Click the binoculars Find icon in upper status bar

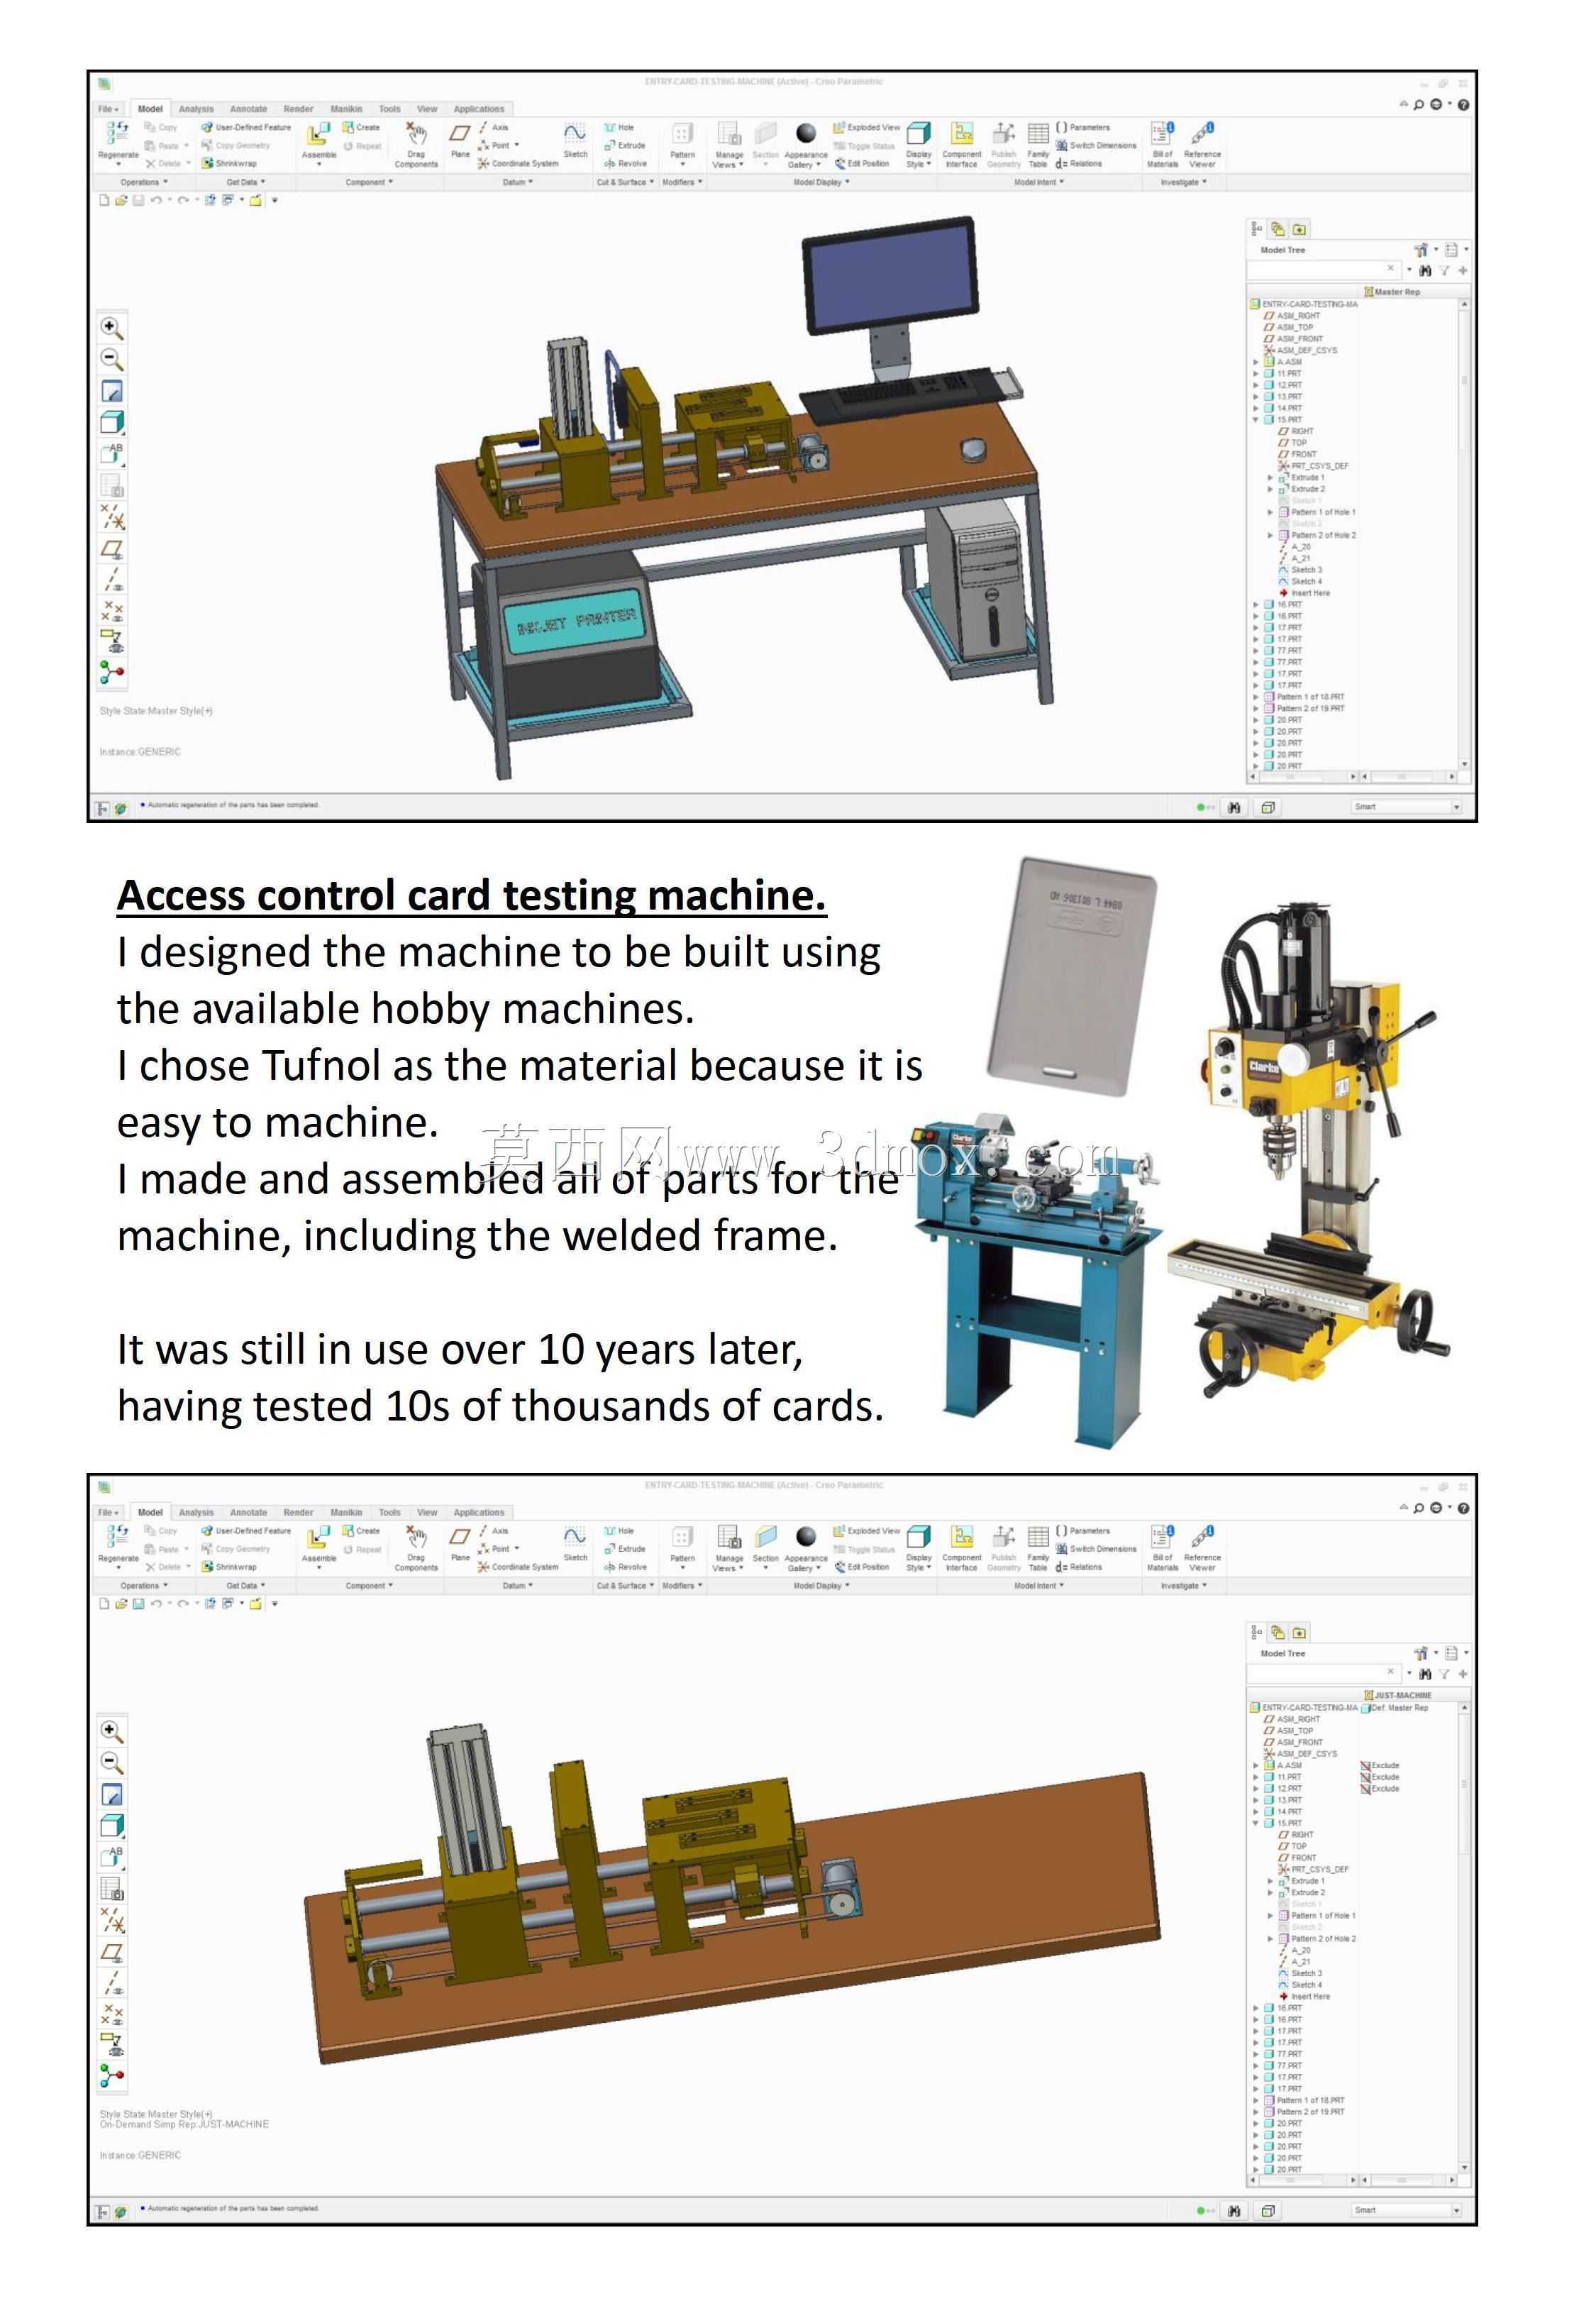point(1234,807)
